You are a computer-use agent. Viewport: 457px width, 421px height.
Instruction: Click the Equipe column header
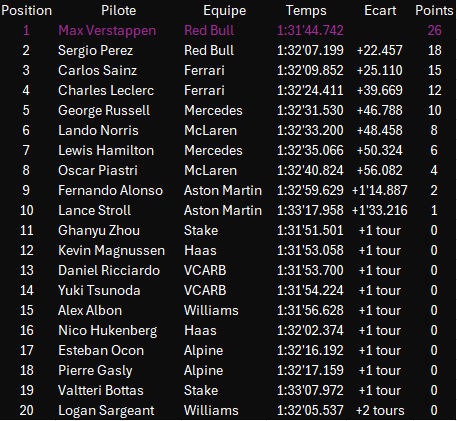tap(225, 11)
